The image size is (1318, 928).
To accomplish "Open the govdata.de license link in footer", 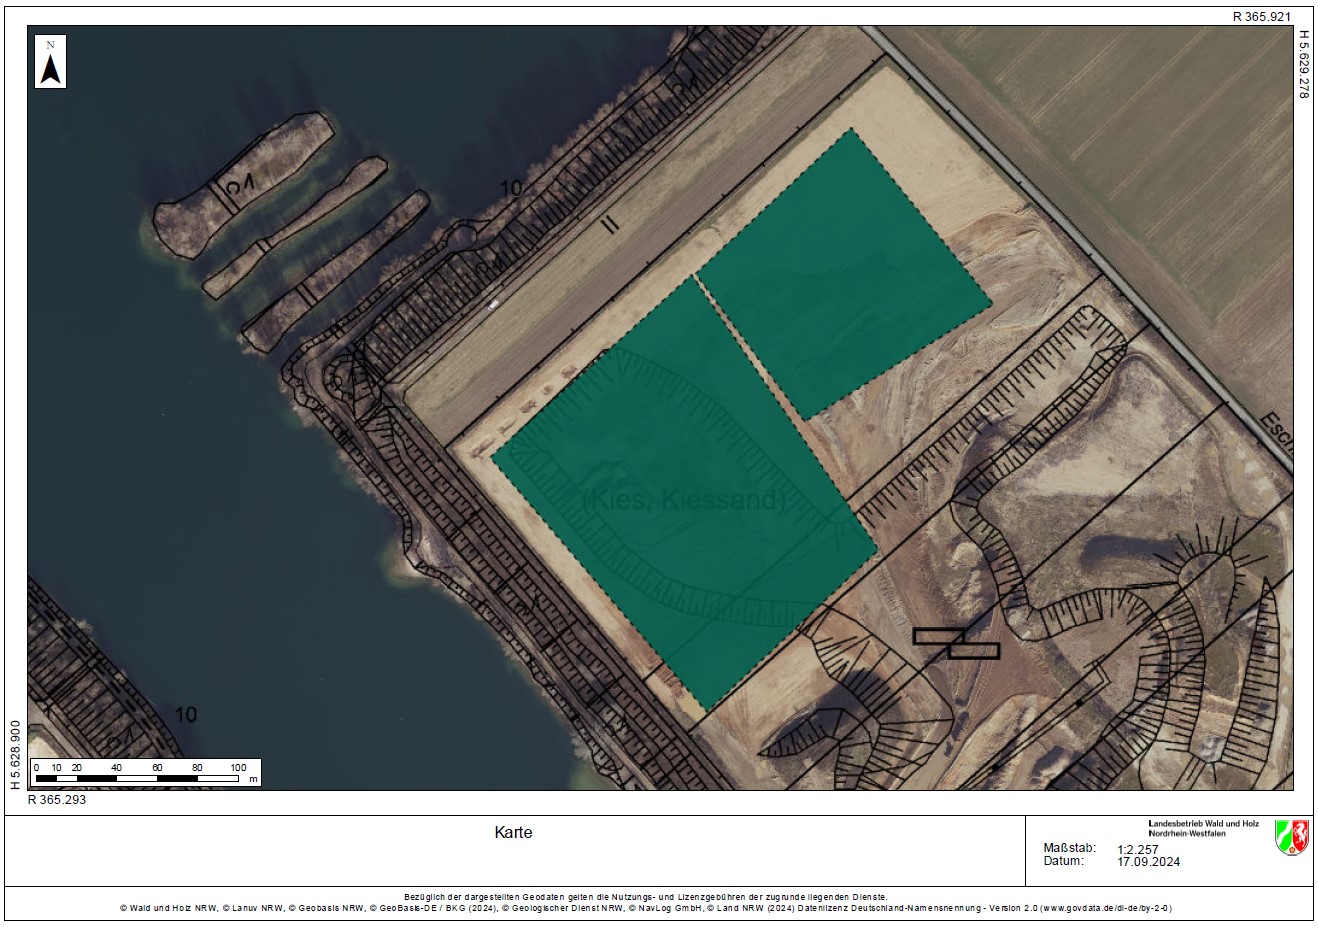I will tap(1106, 908).
